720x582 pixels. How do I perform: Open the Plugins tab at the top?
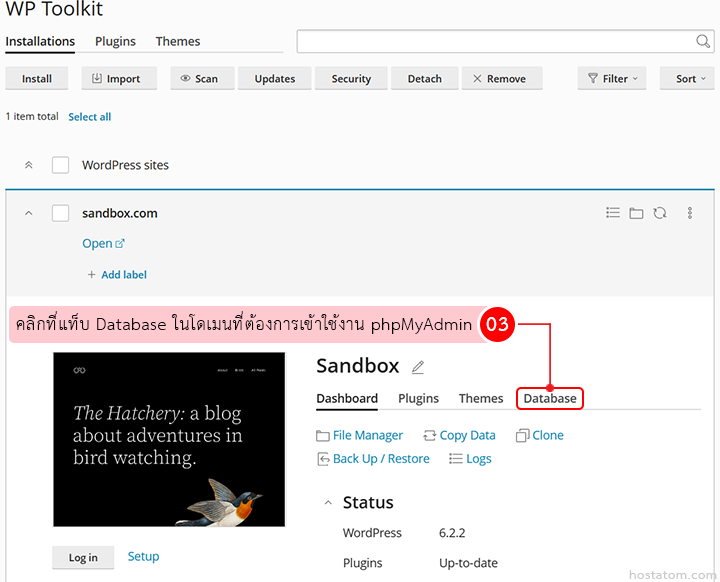115,41
